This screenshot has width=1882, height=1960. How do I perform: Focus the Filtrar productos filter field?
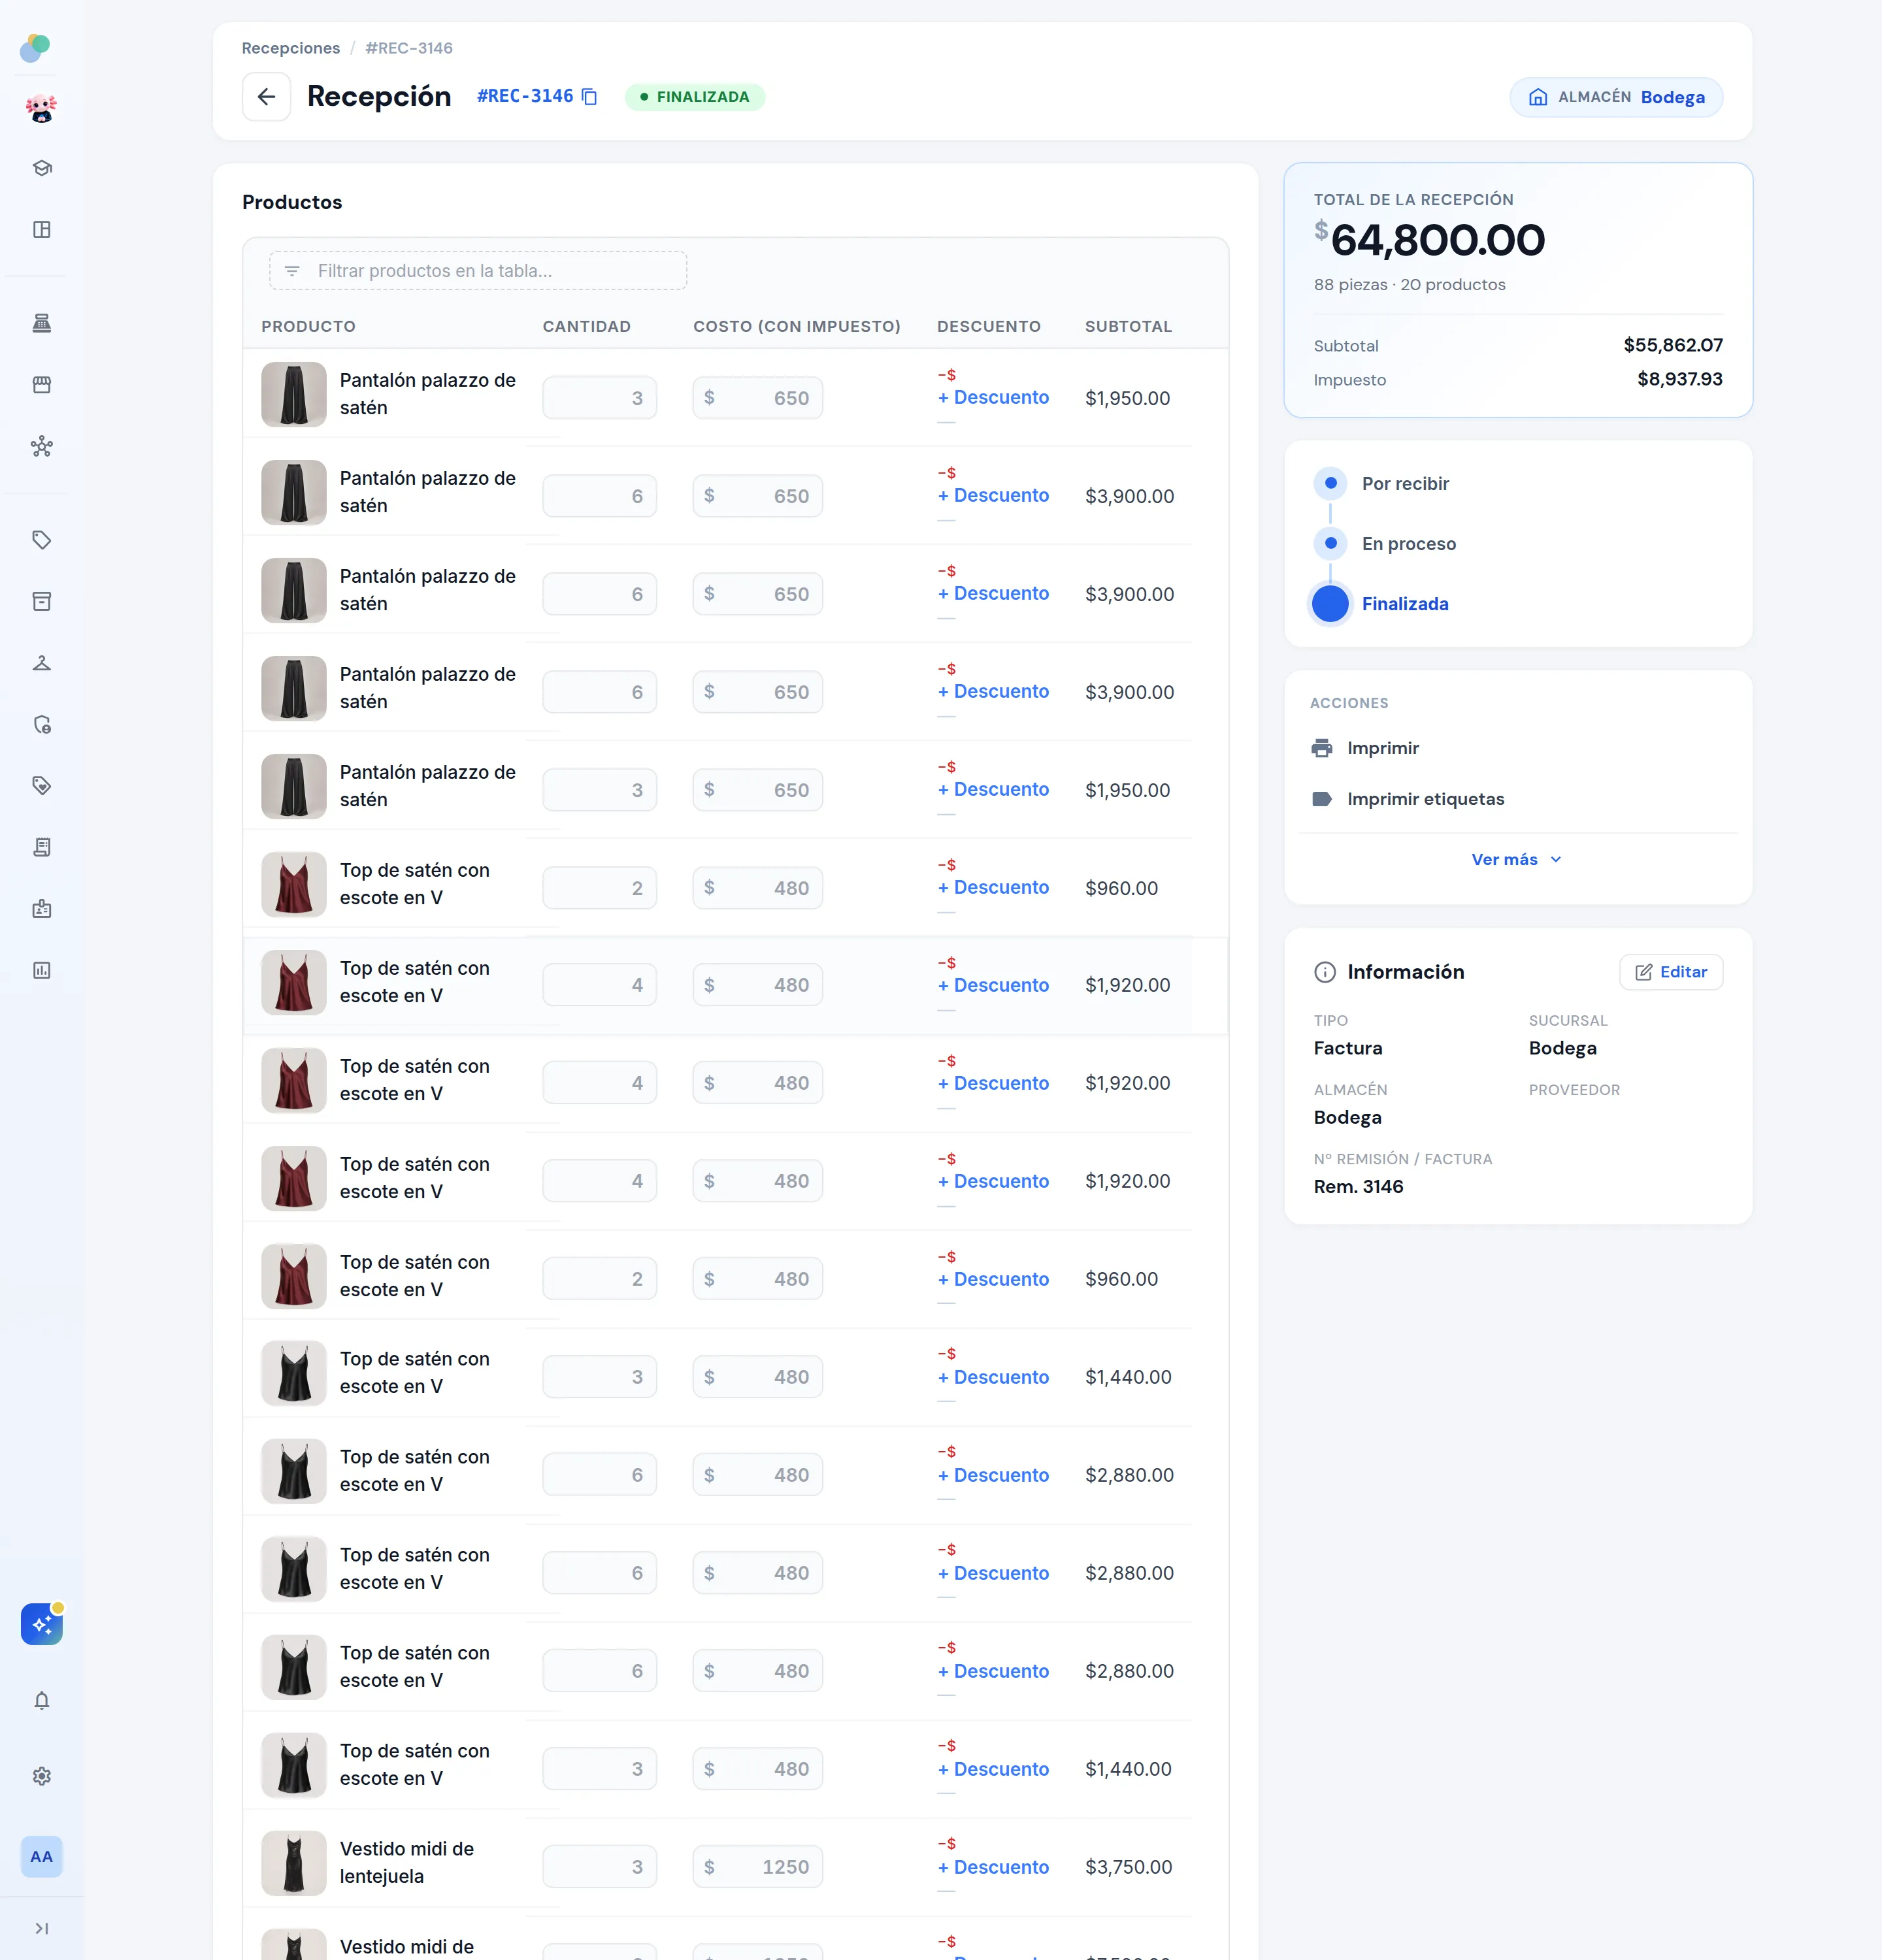click(x=478, y=271)
